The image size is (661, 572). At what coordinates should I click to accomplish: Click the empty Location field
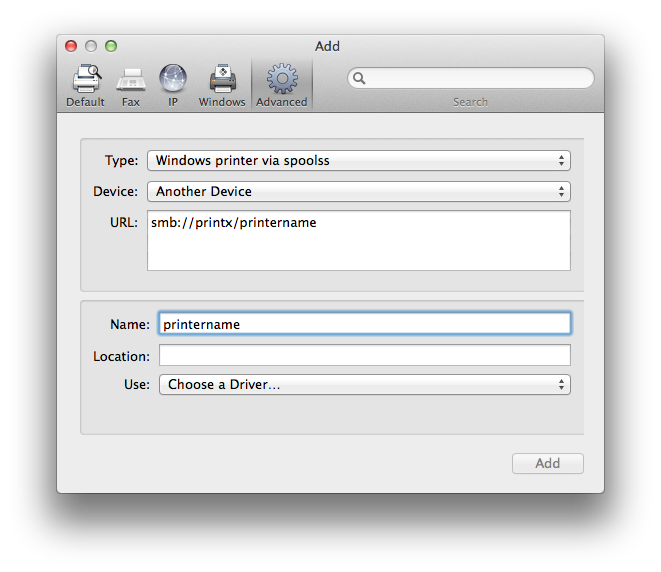(x=365, y=355)
